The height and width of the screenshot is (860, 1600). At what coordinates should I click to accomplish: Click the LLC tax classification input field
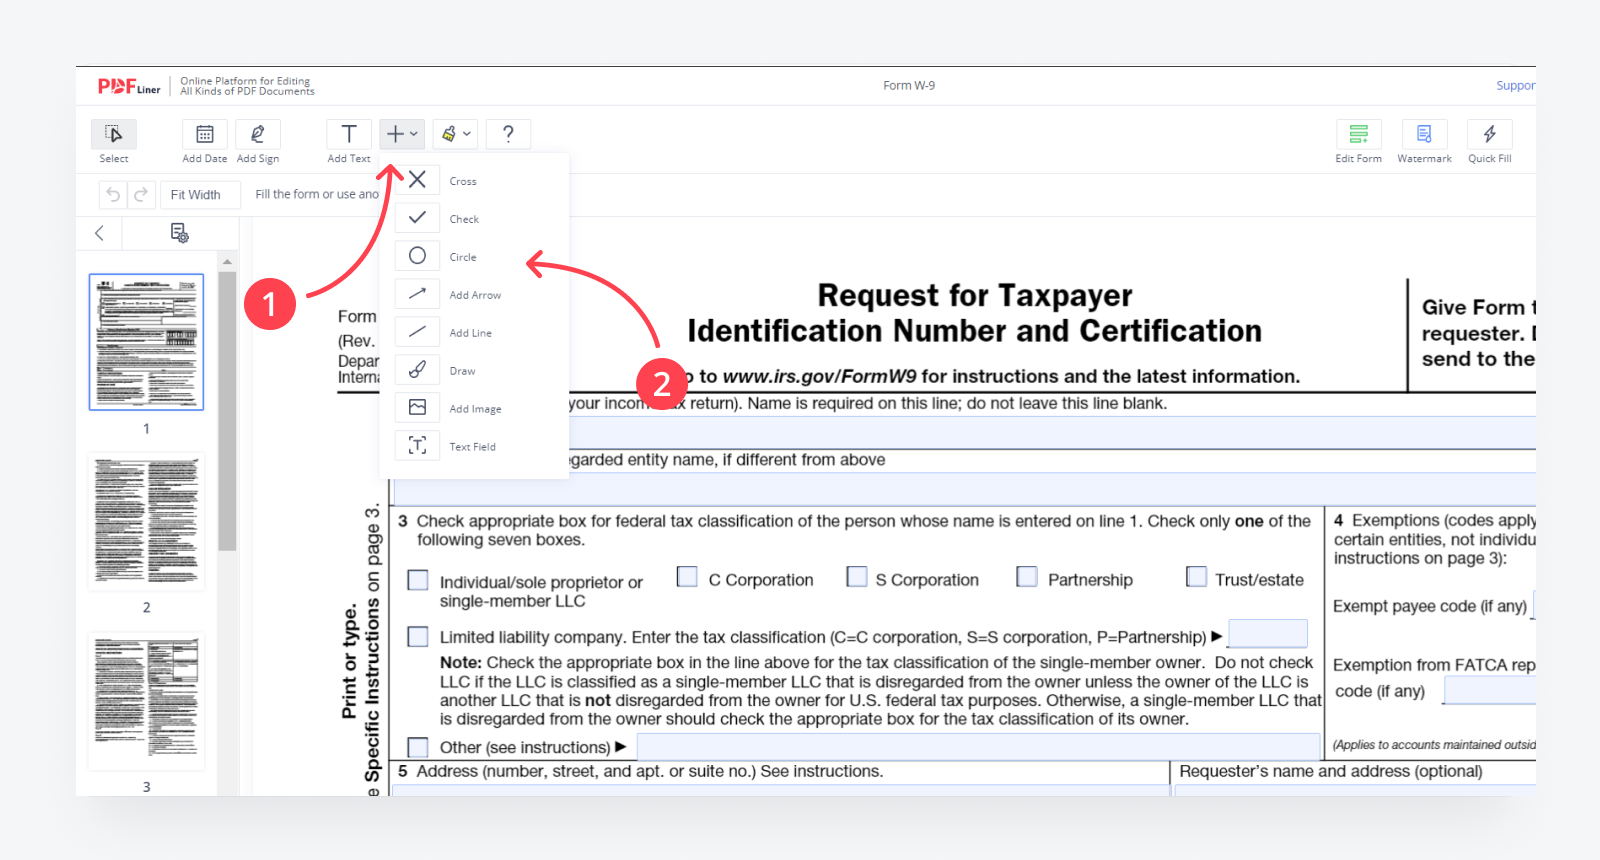click(x=1268, y=634)
